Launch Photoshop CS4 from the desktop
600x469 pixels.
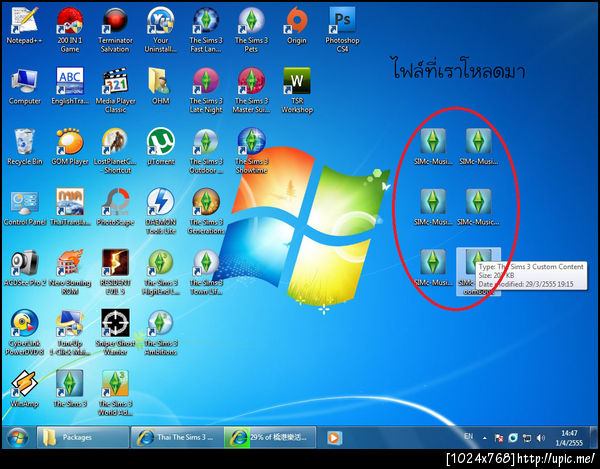coord(342,30)
